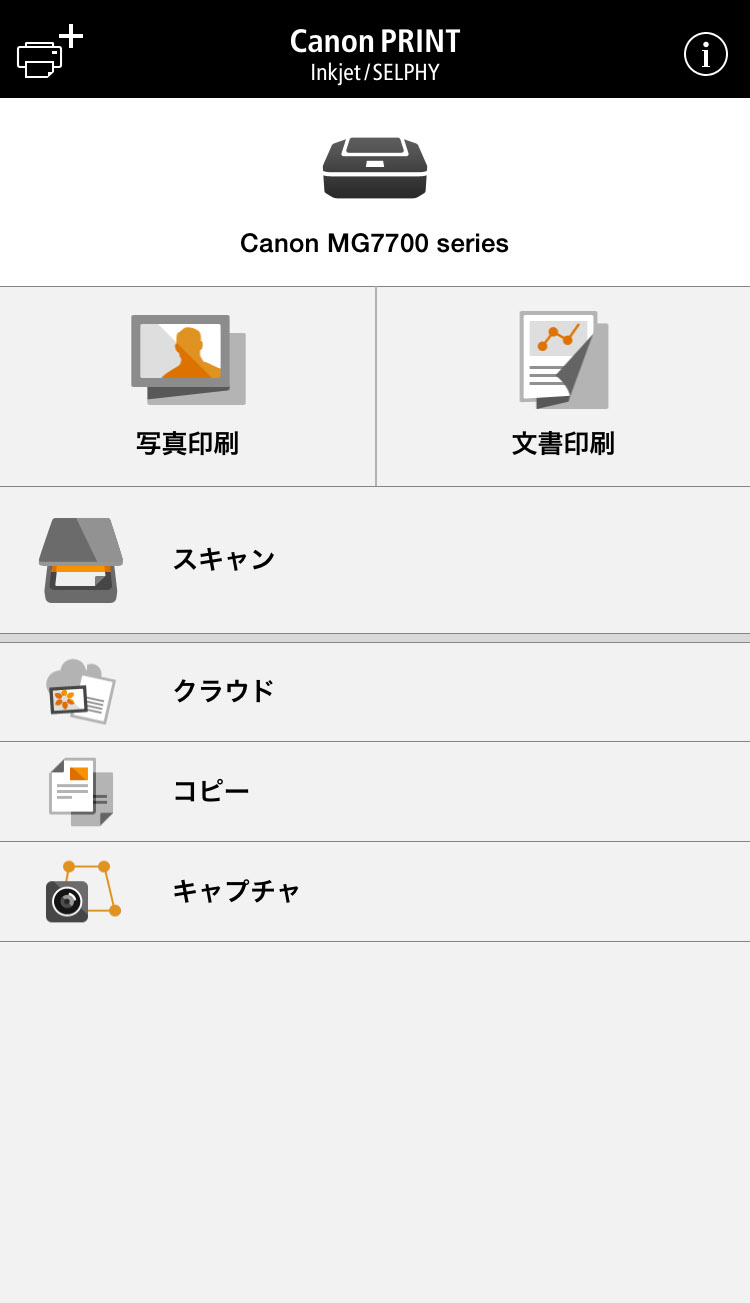Tap the printer device image
This screenshot has height=1303, width=750.
pyautogui.click(x=375, y=167)
